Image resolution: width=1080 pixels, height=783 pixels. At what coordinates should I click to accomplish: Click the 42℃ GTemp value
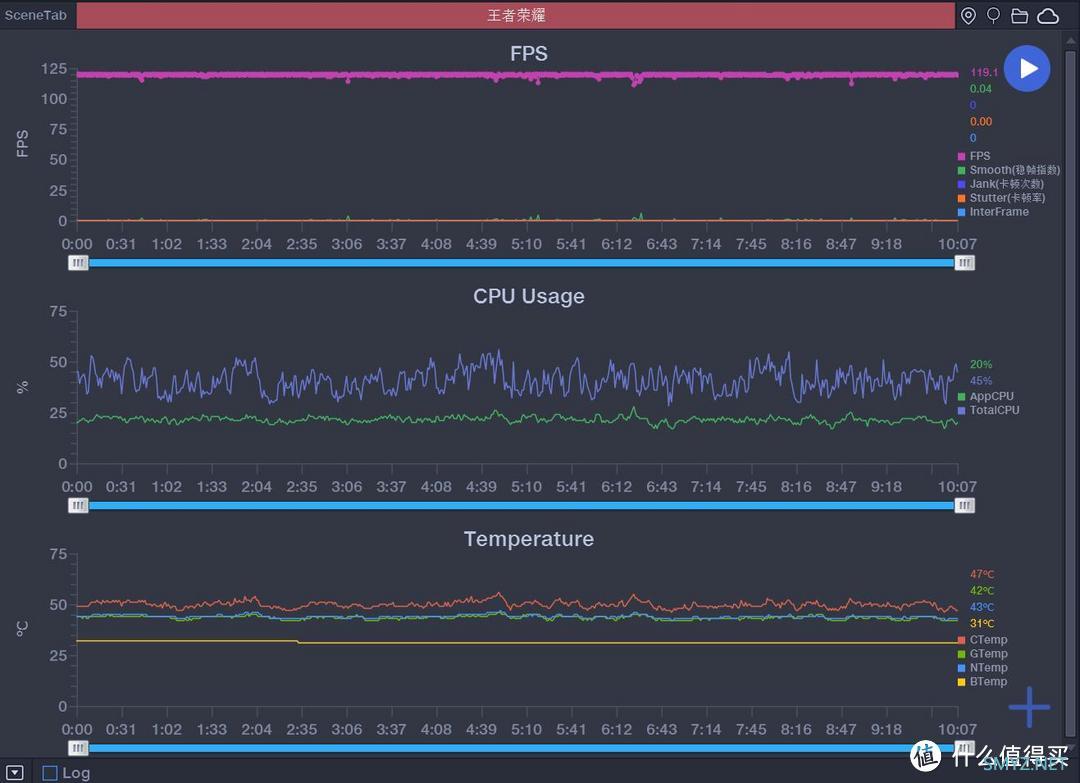pos(982,591)
